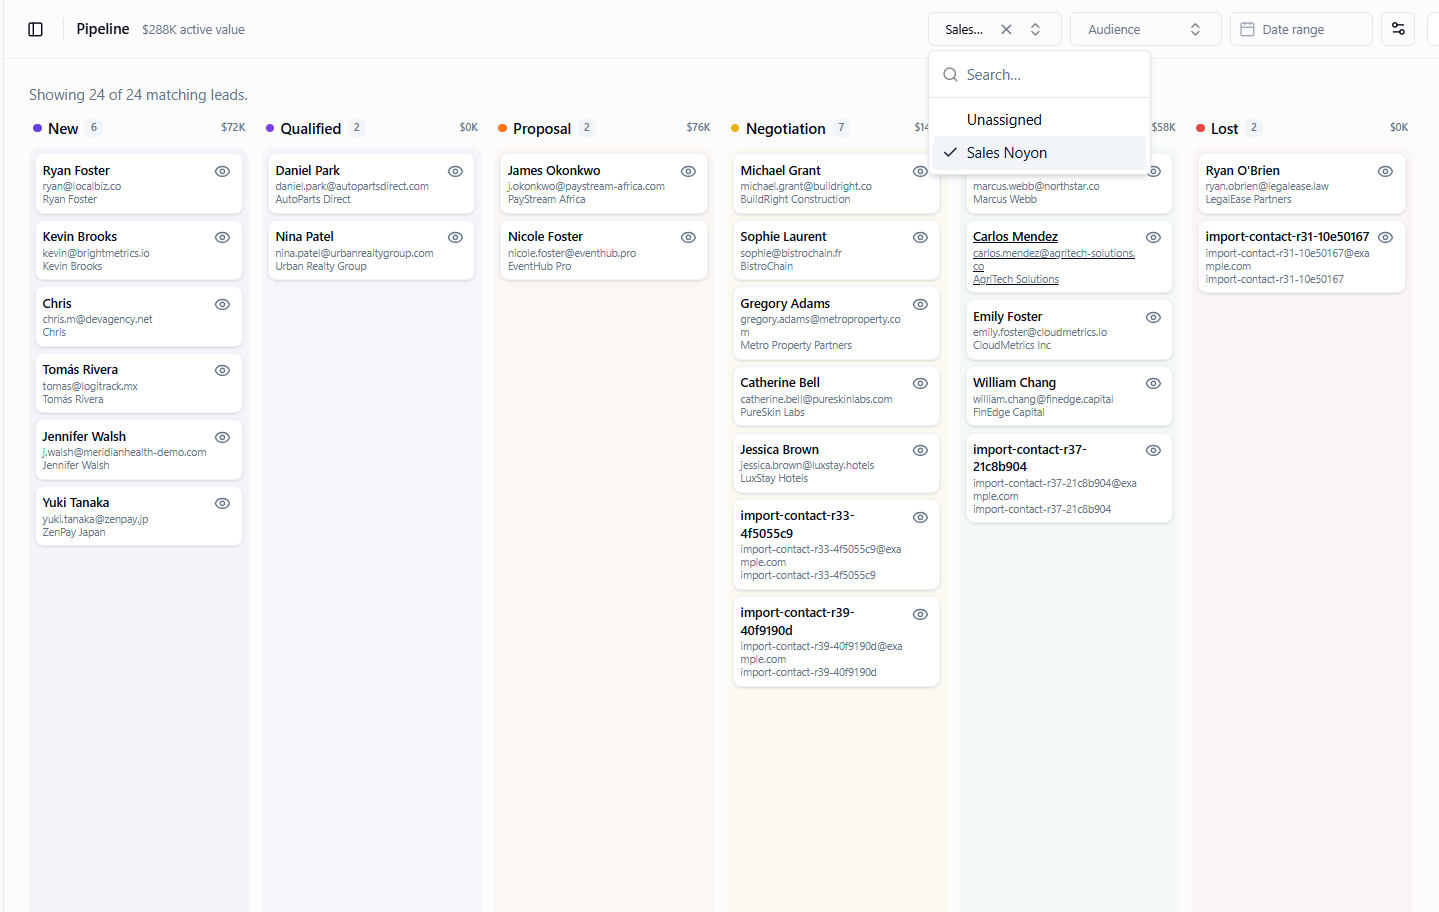Click the Pipeline page title
This screenshot has height=912, width=1439.
pyautogui.click(x=103, y=29)
